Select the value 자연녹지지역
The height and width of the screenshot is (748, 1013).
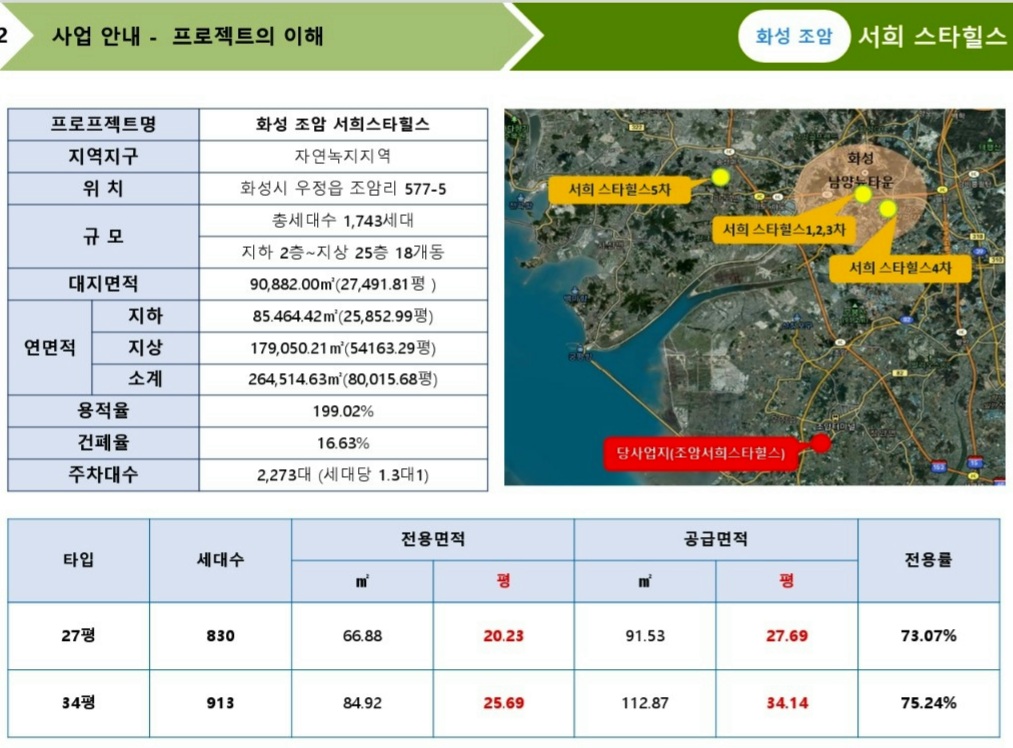tap(342, 156)
